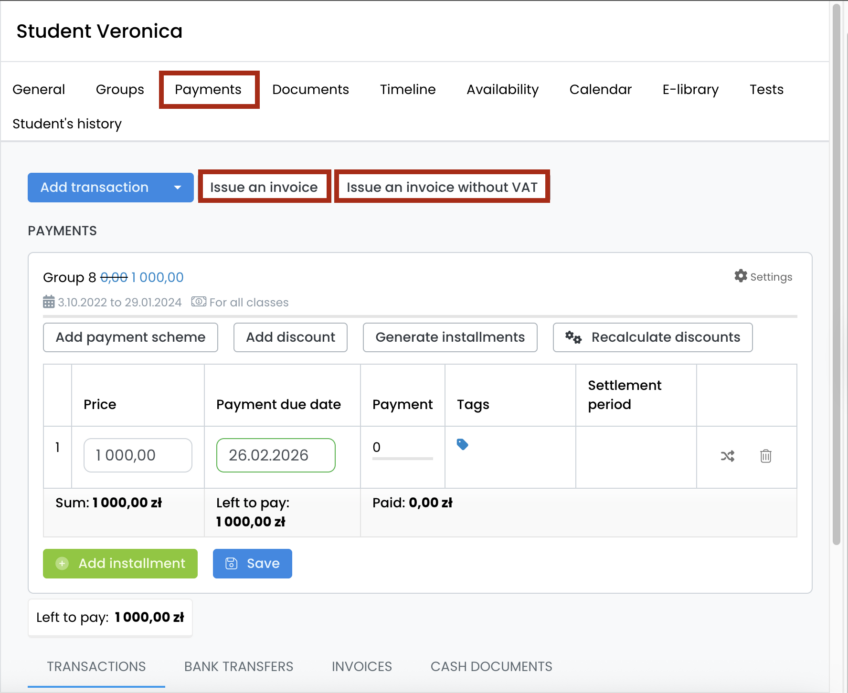848x693 pixels.
Task: Click the shuffle arrows icon in installment row
Action: (727, 456)
